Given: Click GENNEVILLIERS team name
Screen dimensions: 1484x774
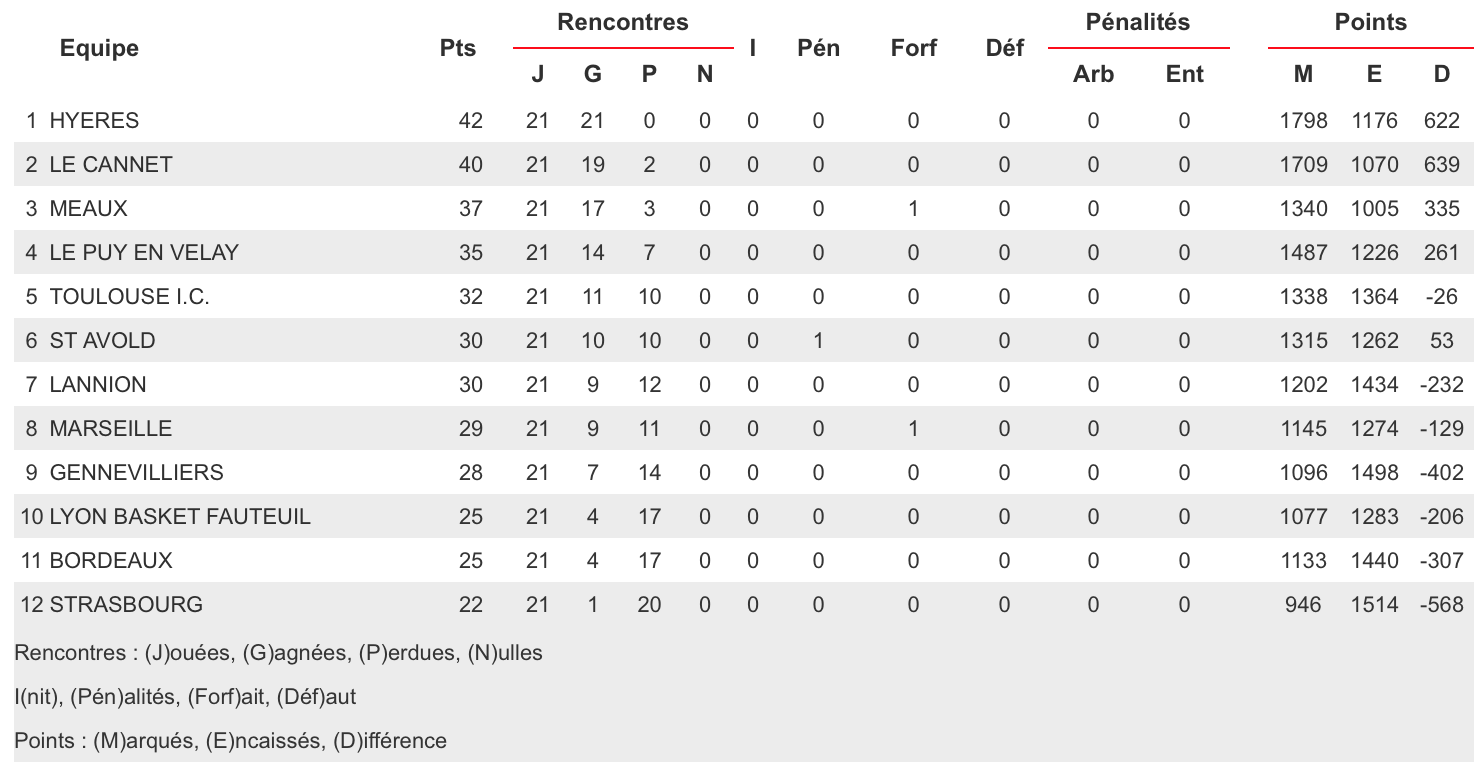Looking at the screenshot, I should tap(136, 473).
